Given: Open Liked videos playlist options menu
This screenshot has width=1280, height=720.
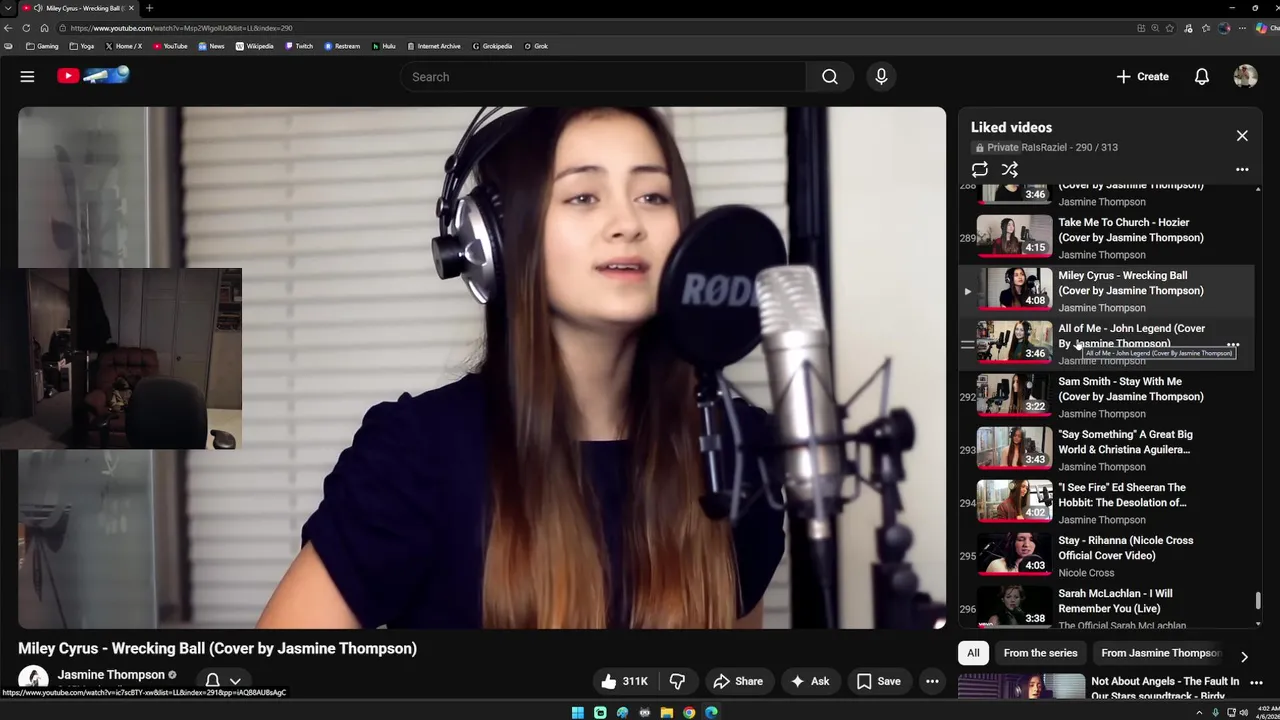Looking at the screenshot, I should click(x=1242, y=170).
